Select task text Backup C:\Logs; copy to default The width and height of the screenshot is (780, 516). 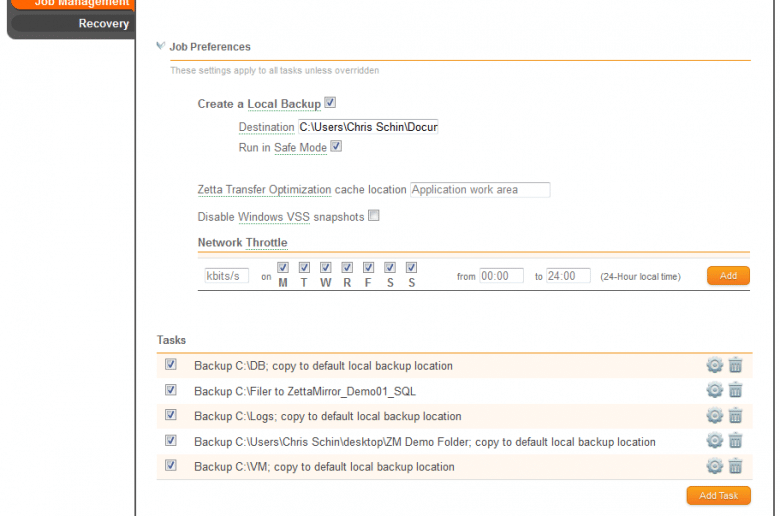(x=328, y=416)
